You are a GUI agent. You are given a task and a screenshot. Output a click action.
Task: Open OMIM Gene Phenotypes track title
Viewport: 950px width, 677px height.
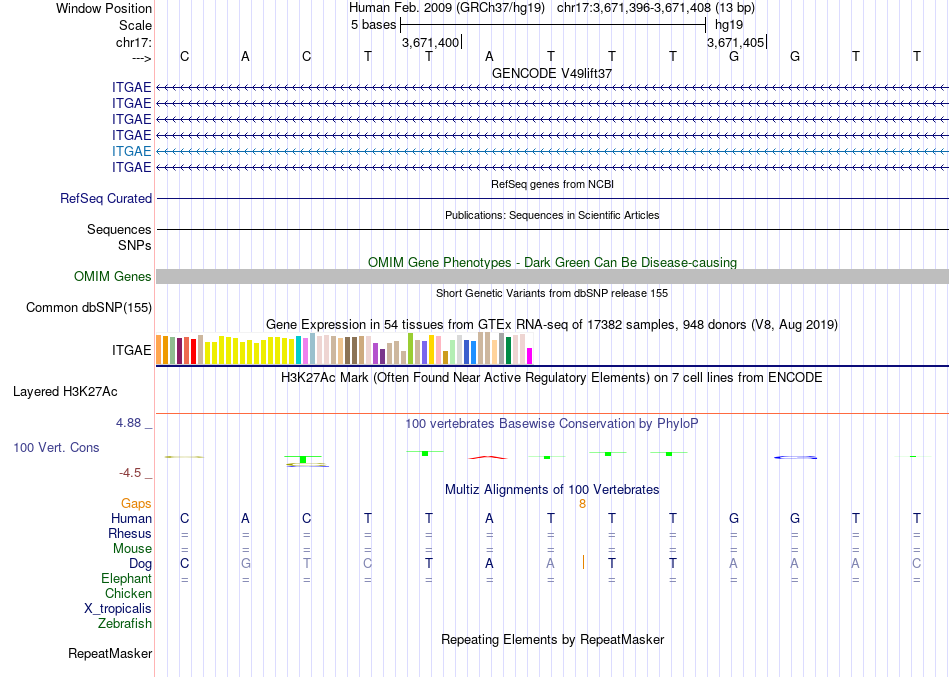click(x=552, y=262)
